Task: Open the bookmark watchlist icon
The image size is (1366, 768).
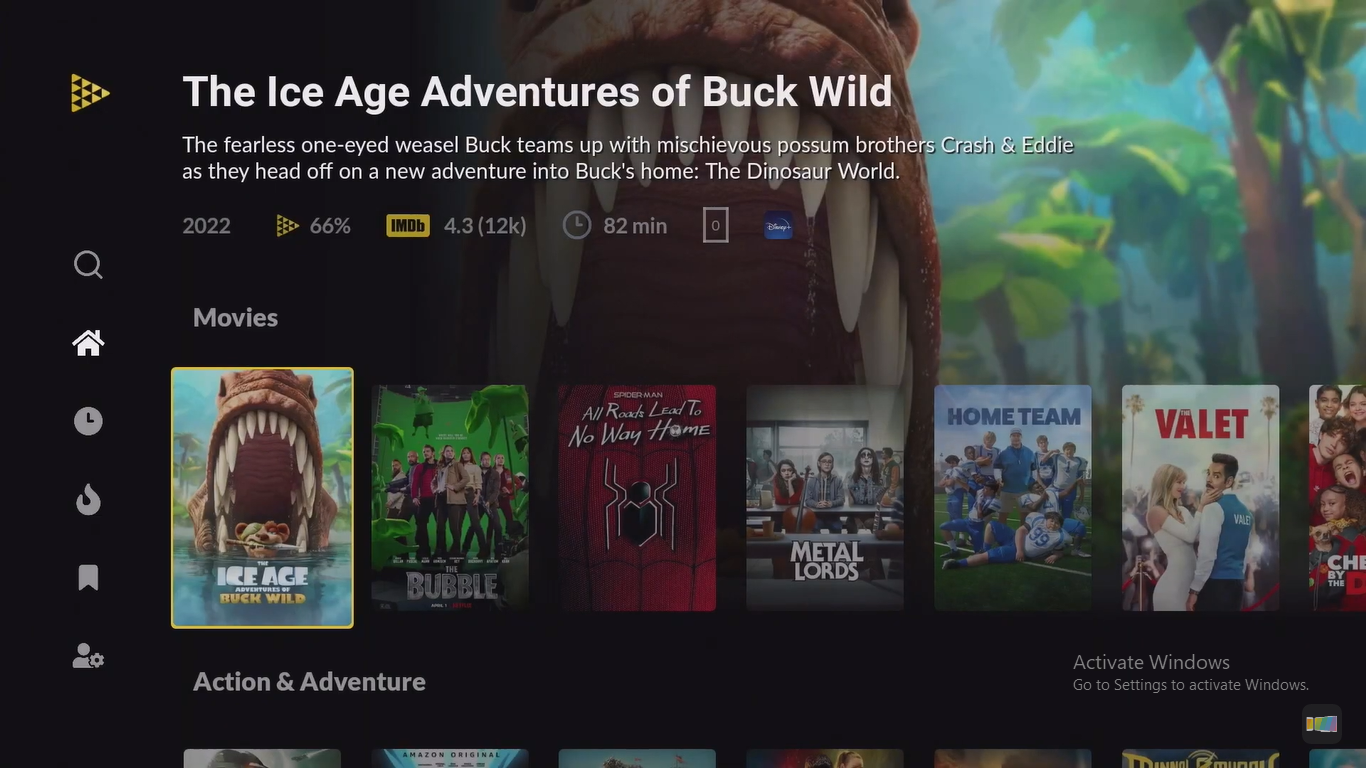Action: coord(88,577)
